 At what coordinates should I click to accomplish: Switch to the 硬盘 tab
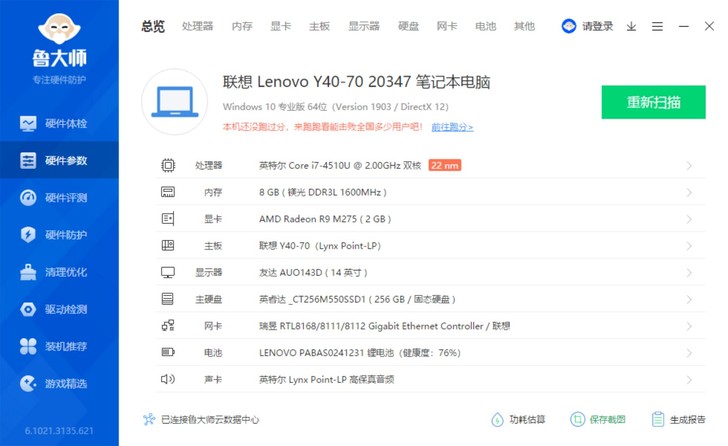(x=409, y=26)
